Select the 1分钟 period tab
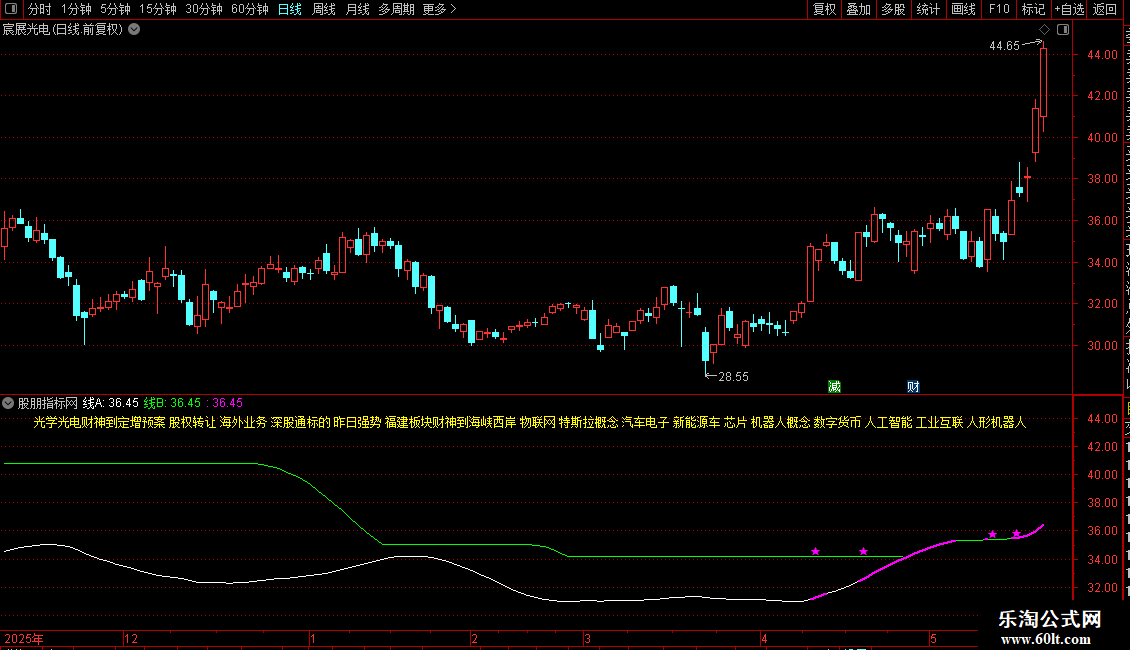The height and width of the screenshot is (650, 1130). [x=76, y=9]
